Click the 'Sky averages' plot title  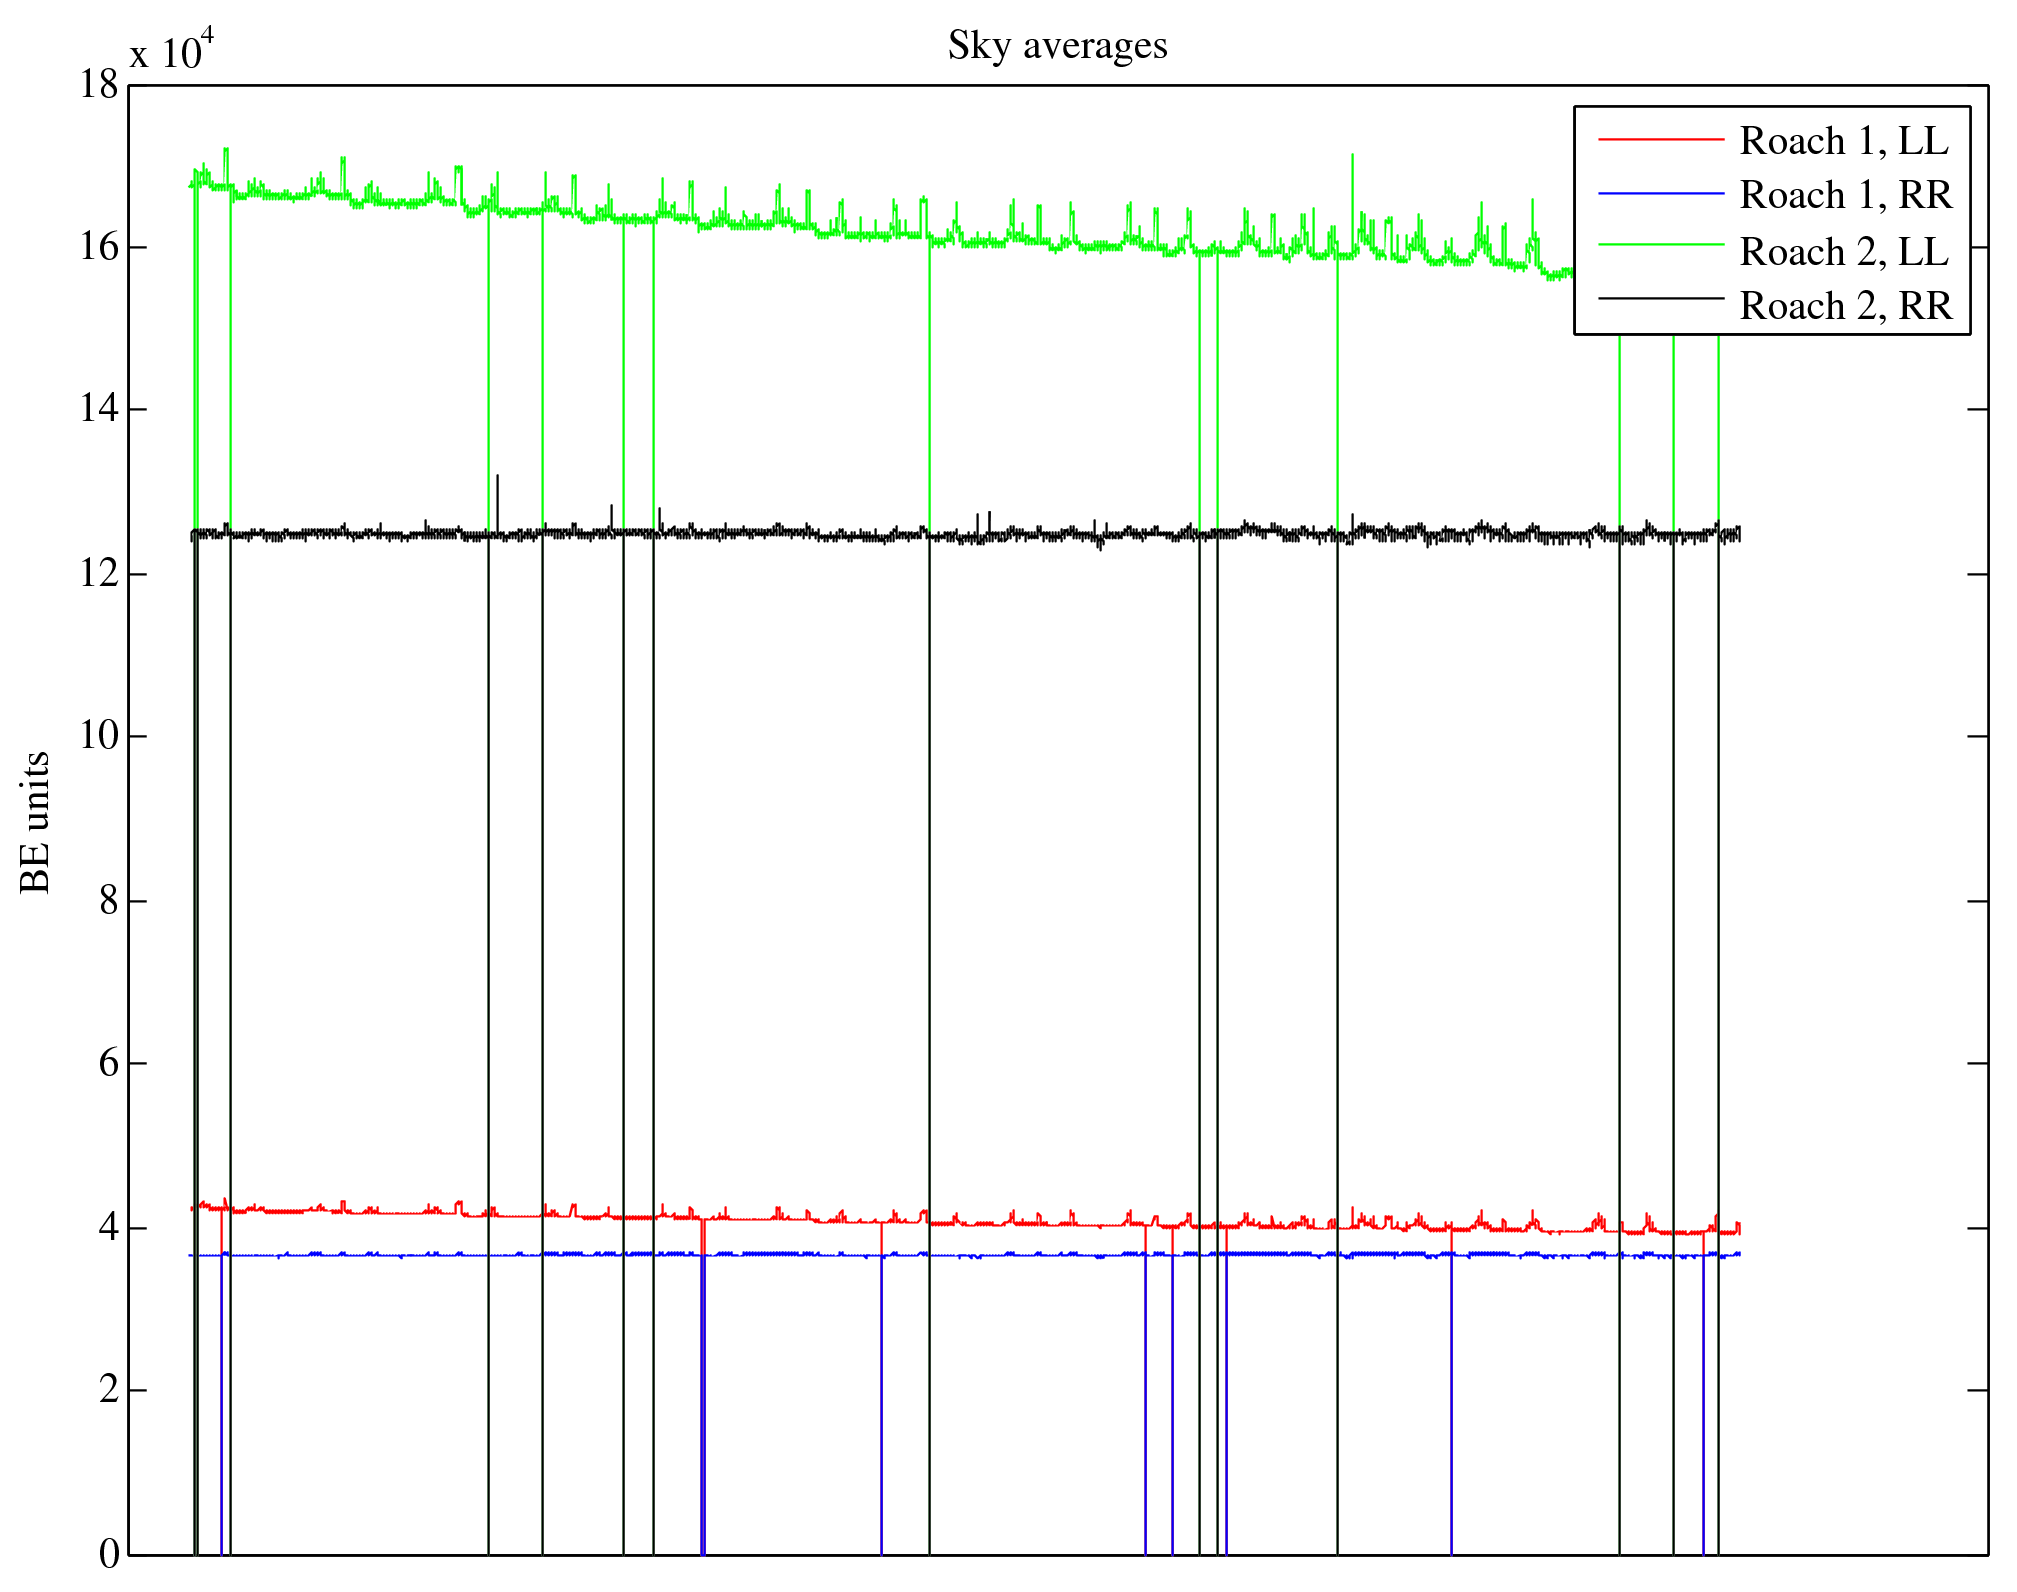pyautogui.click(x=1057, y=46)
